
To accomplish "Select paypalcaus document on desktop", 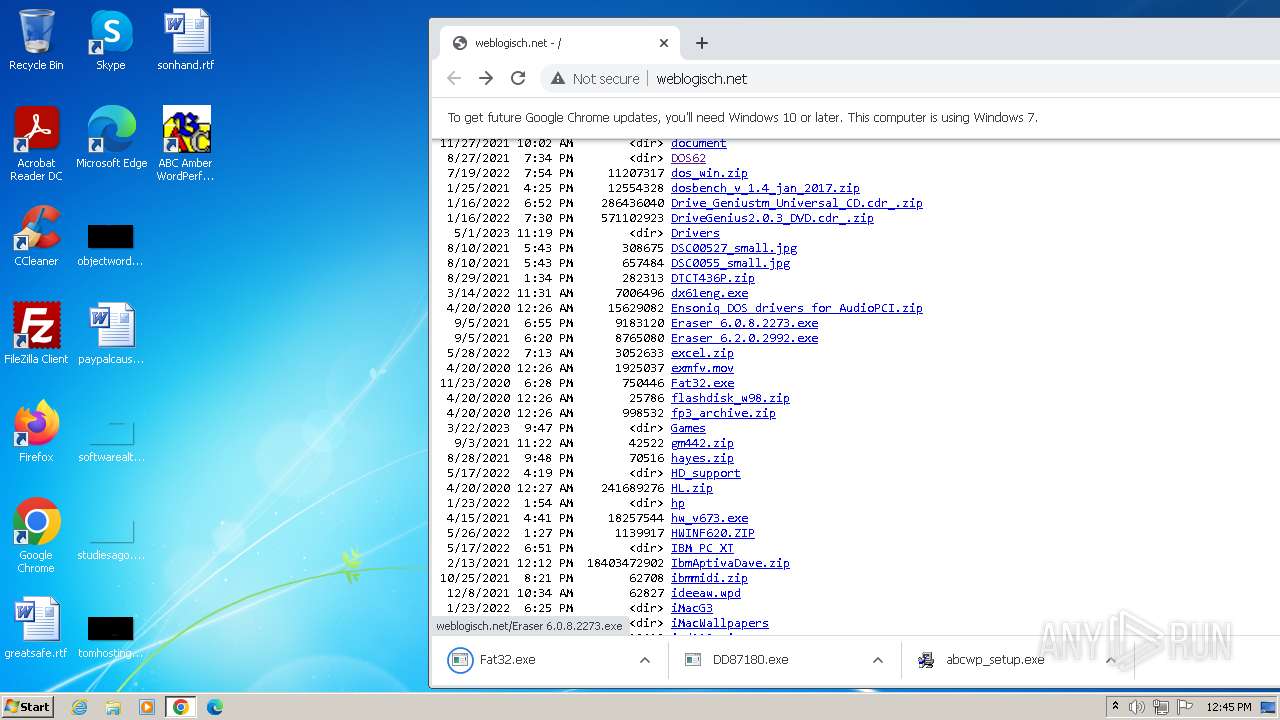I will [110, 333].
